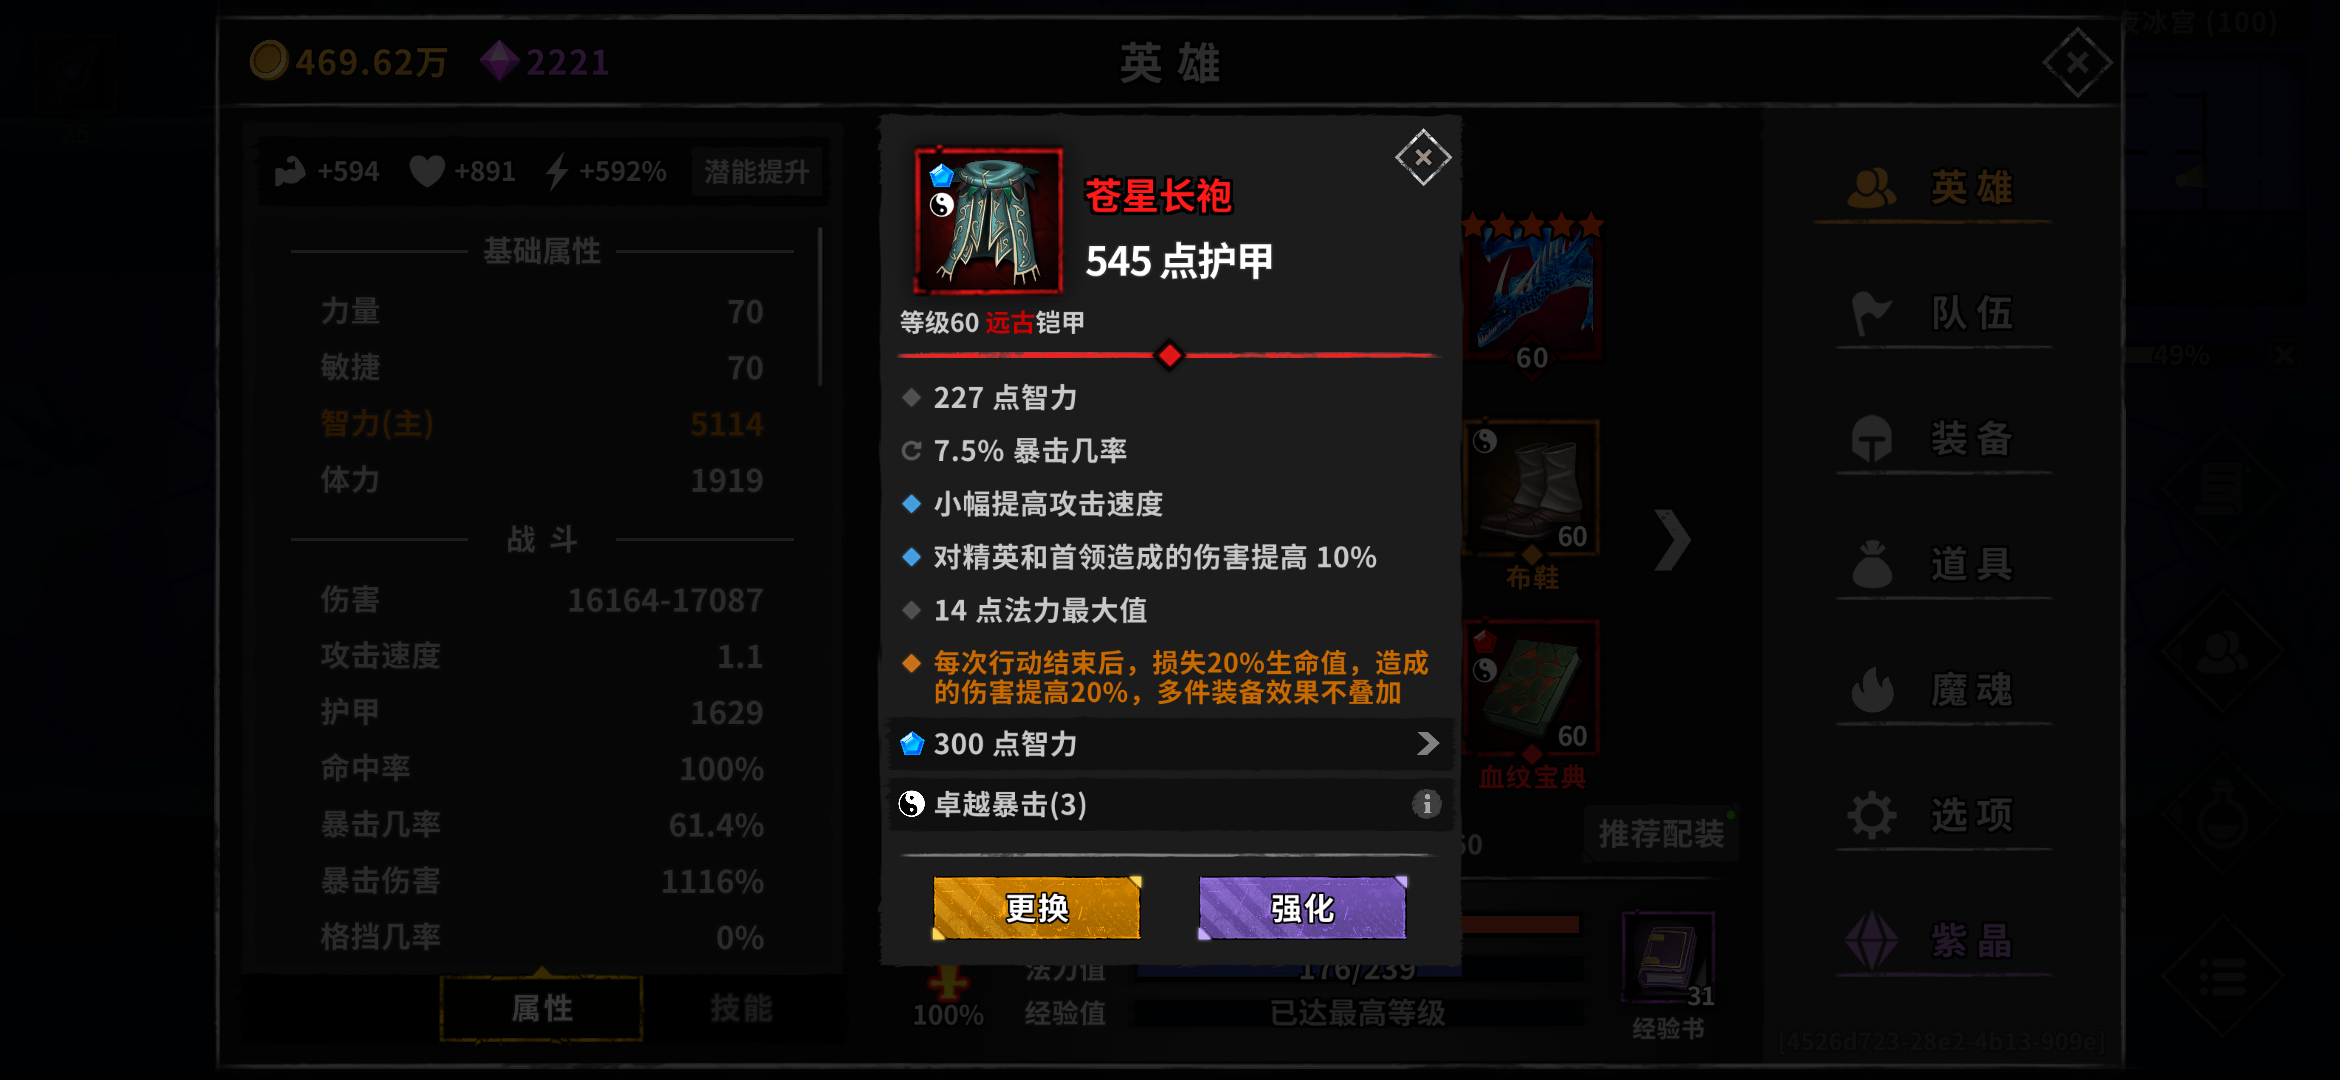Click the info icon beside 卓越暴击(3)
2340x1080 pixels.
point(1426,803)
